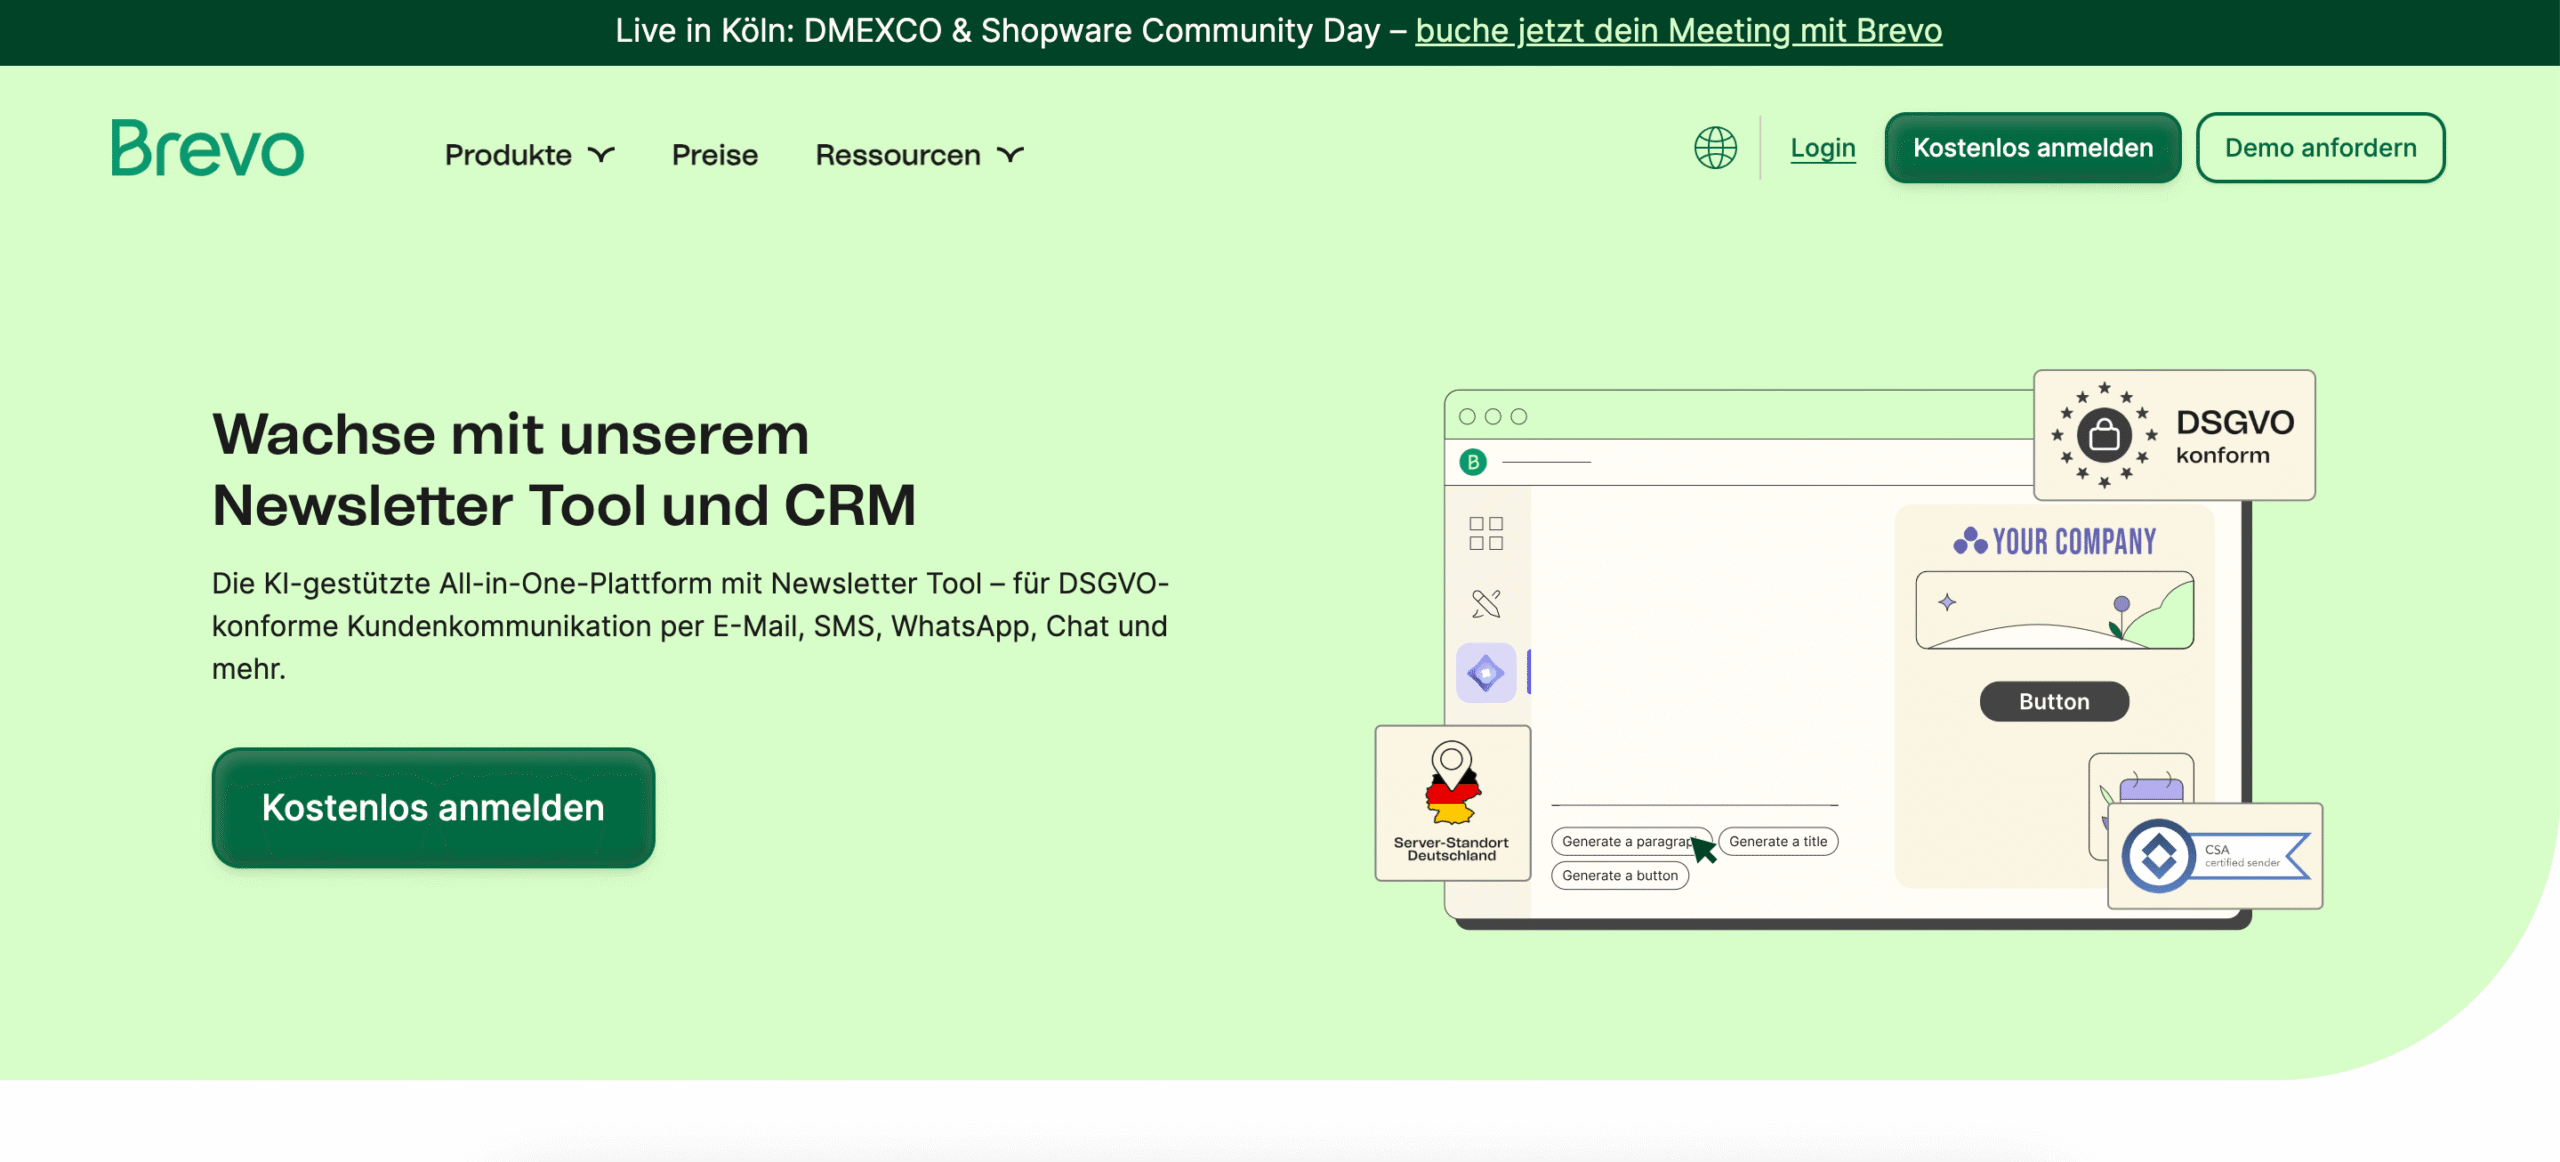Click the DSGVO konform badge
The image size is (2560, 1162).
click(2175, 435)
